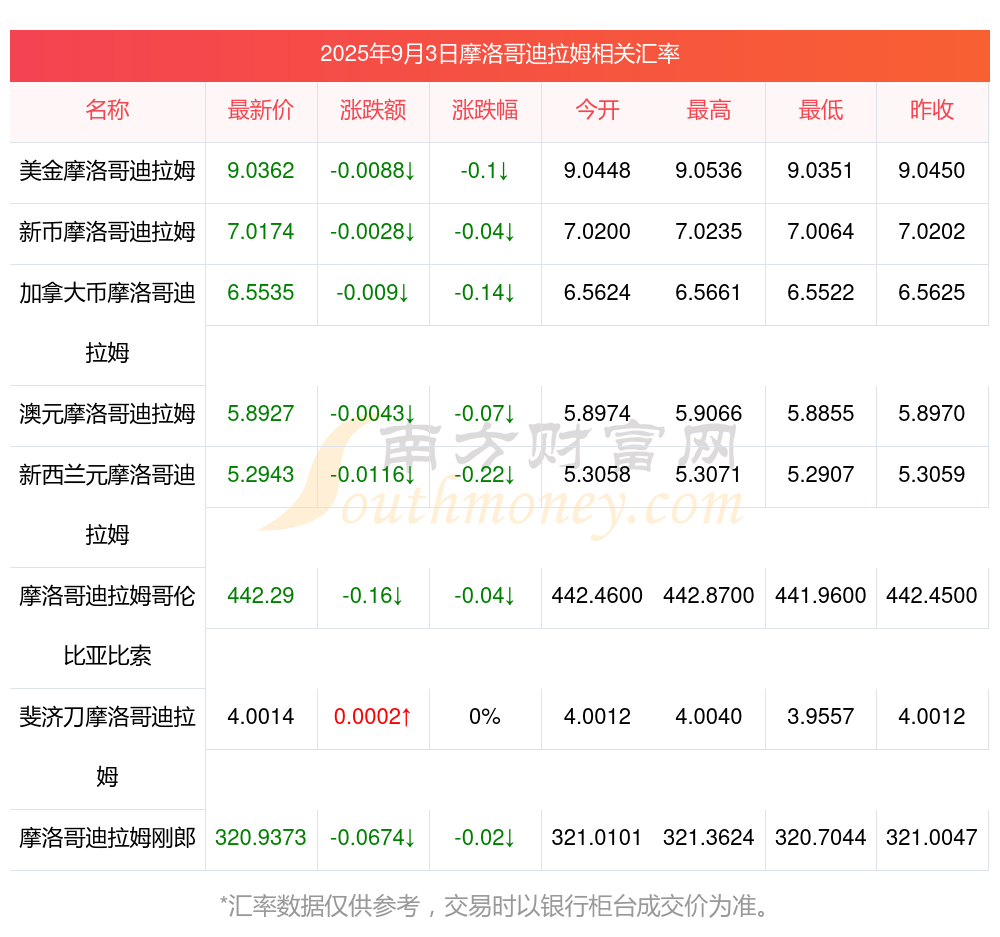Click the red change amount 0.0002↑
The height and width of the screenshot is (937, 1000).
click(373, 717)
